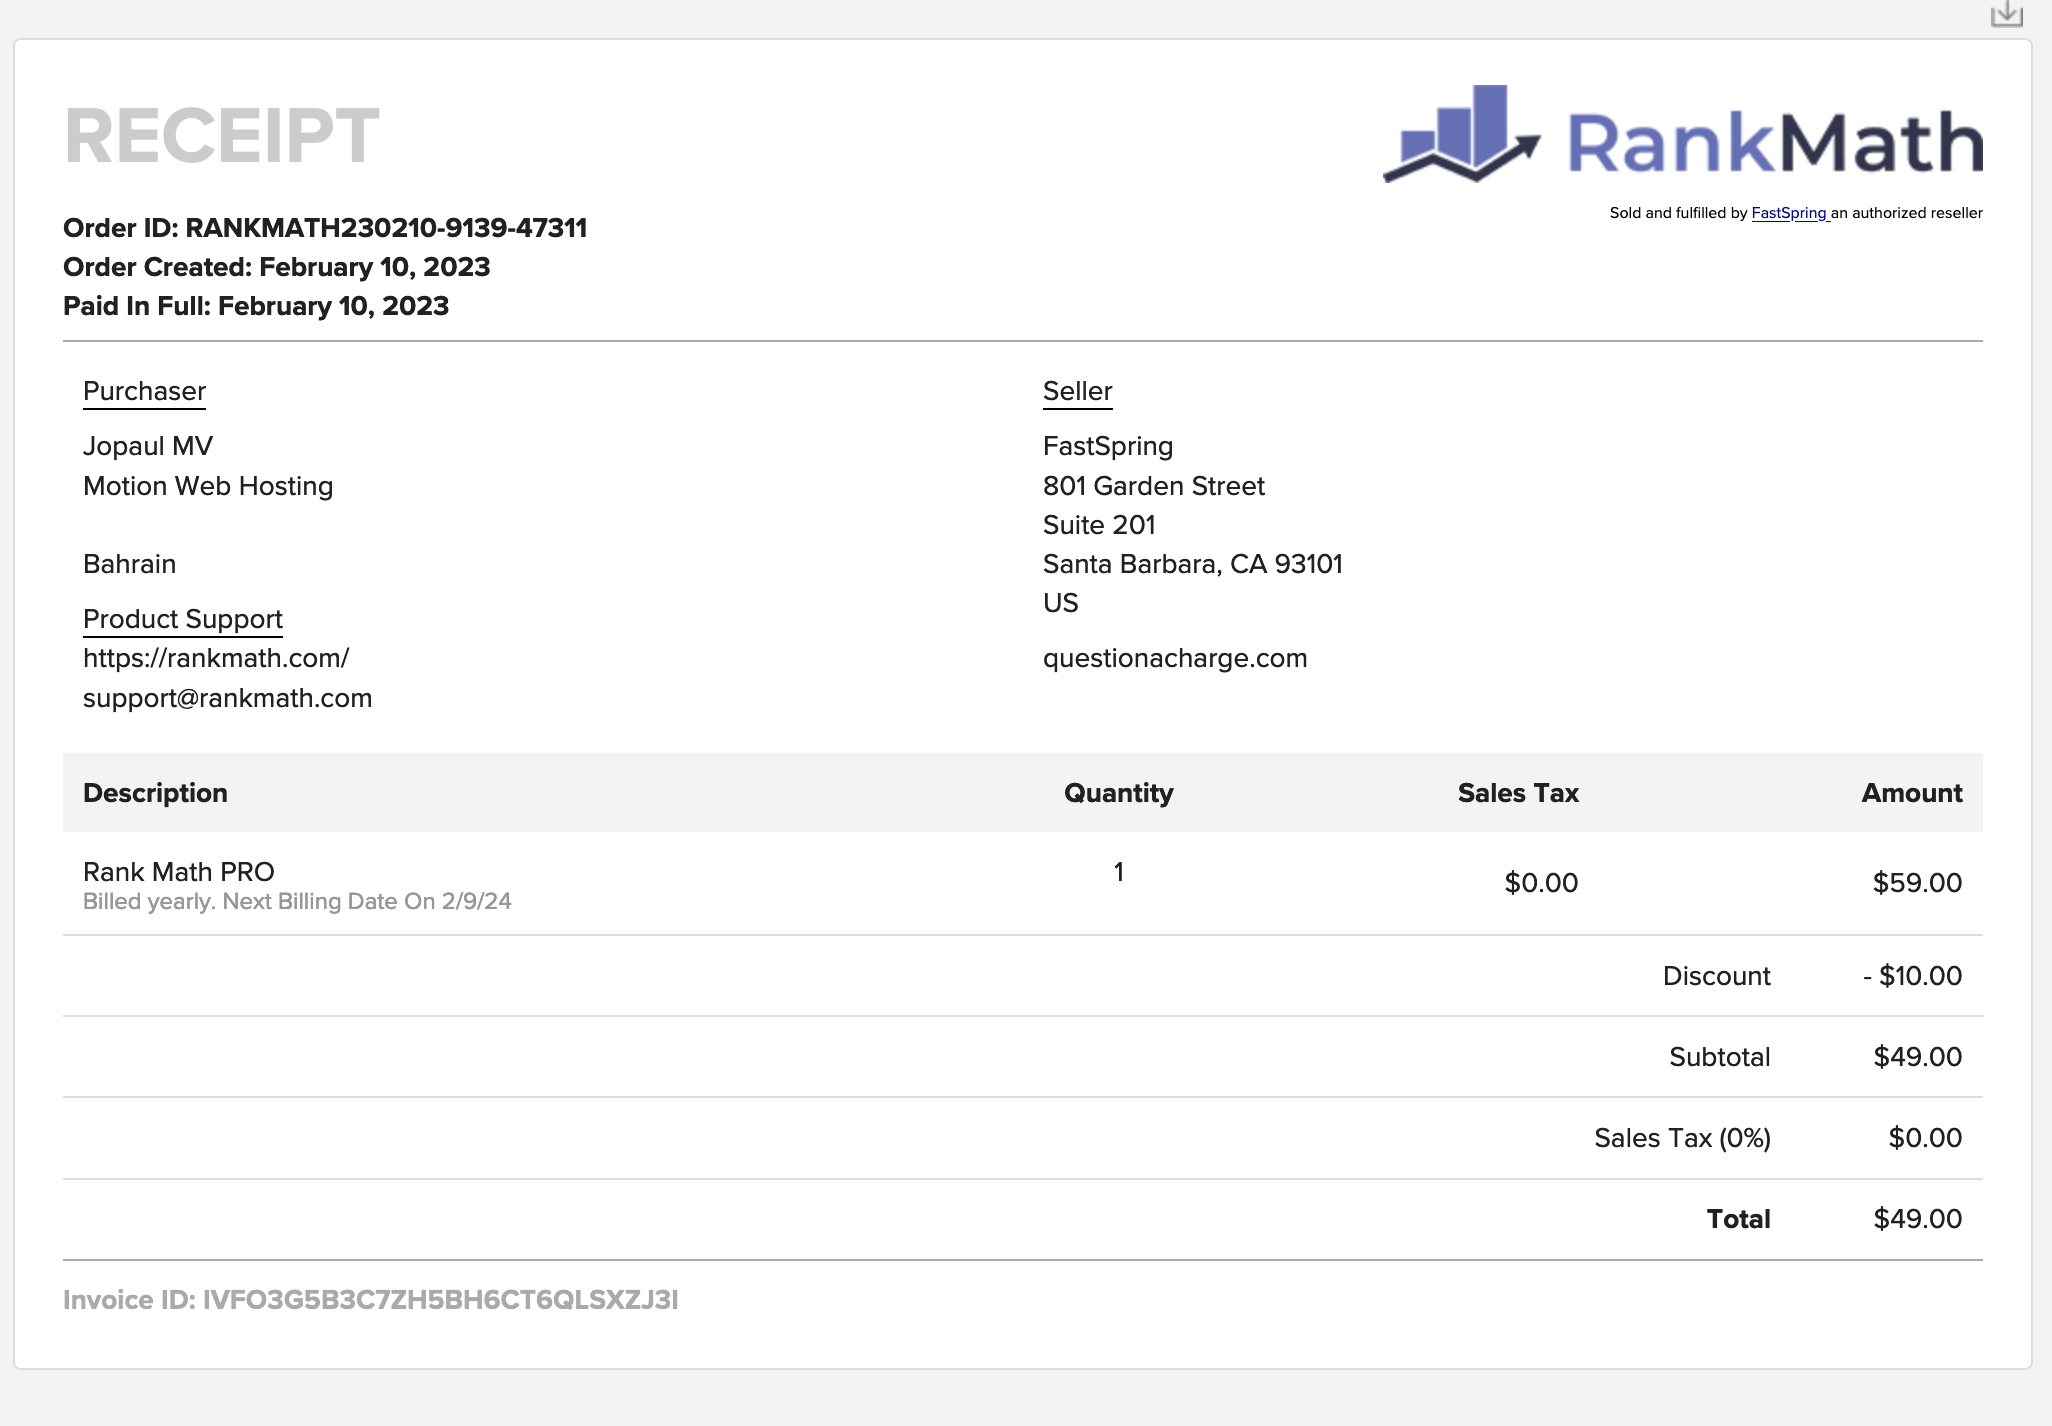Click the 'Paid In Full: February 10, 2023' line

tap(256, 306)
